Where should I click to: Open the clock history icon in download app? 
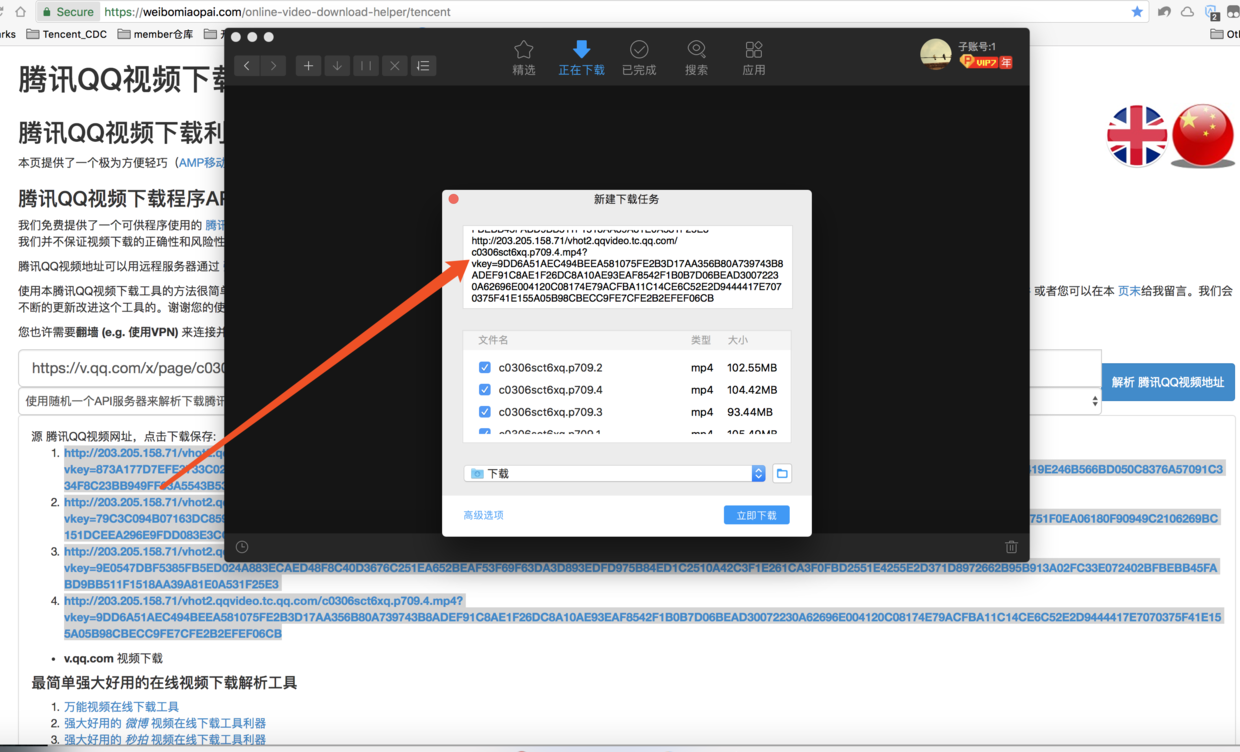(x=242, y=547)
